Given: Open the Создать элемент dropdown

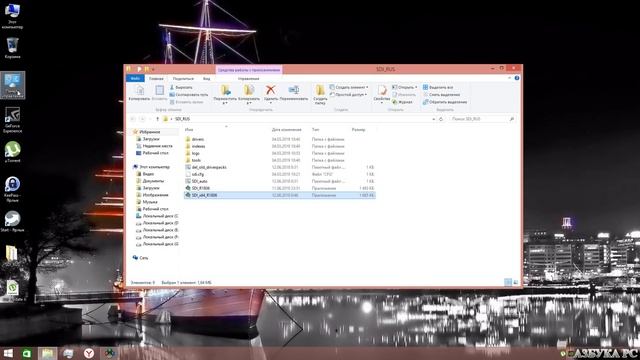Looking at the screenshot, I should (349, 87).
